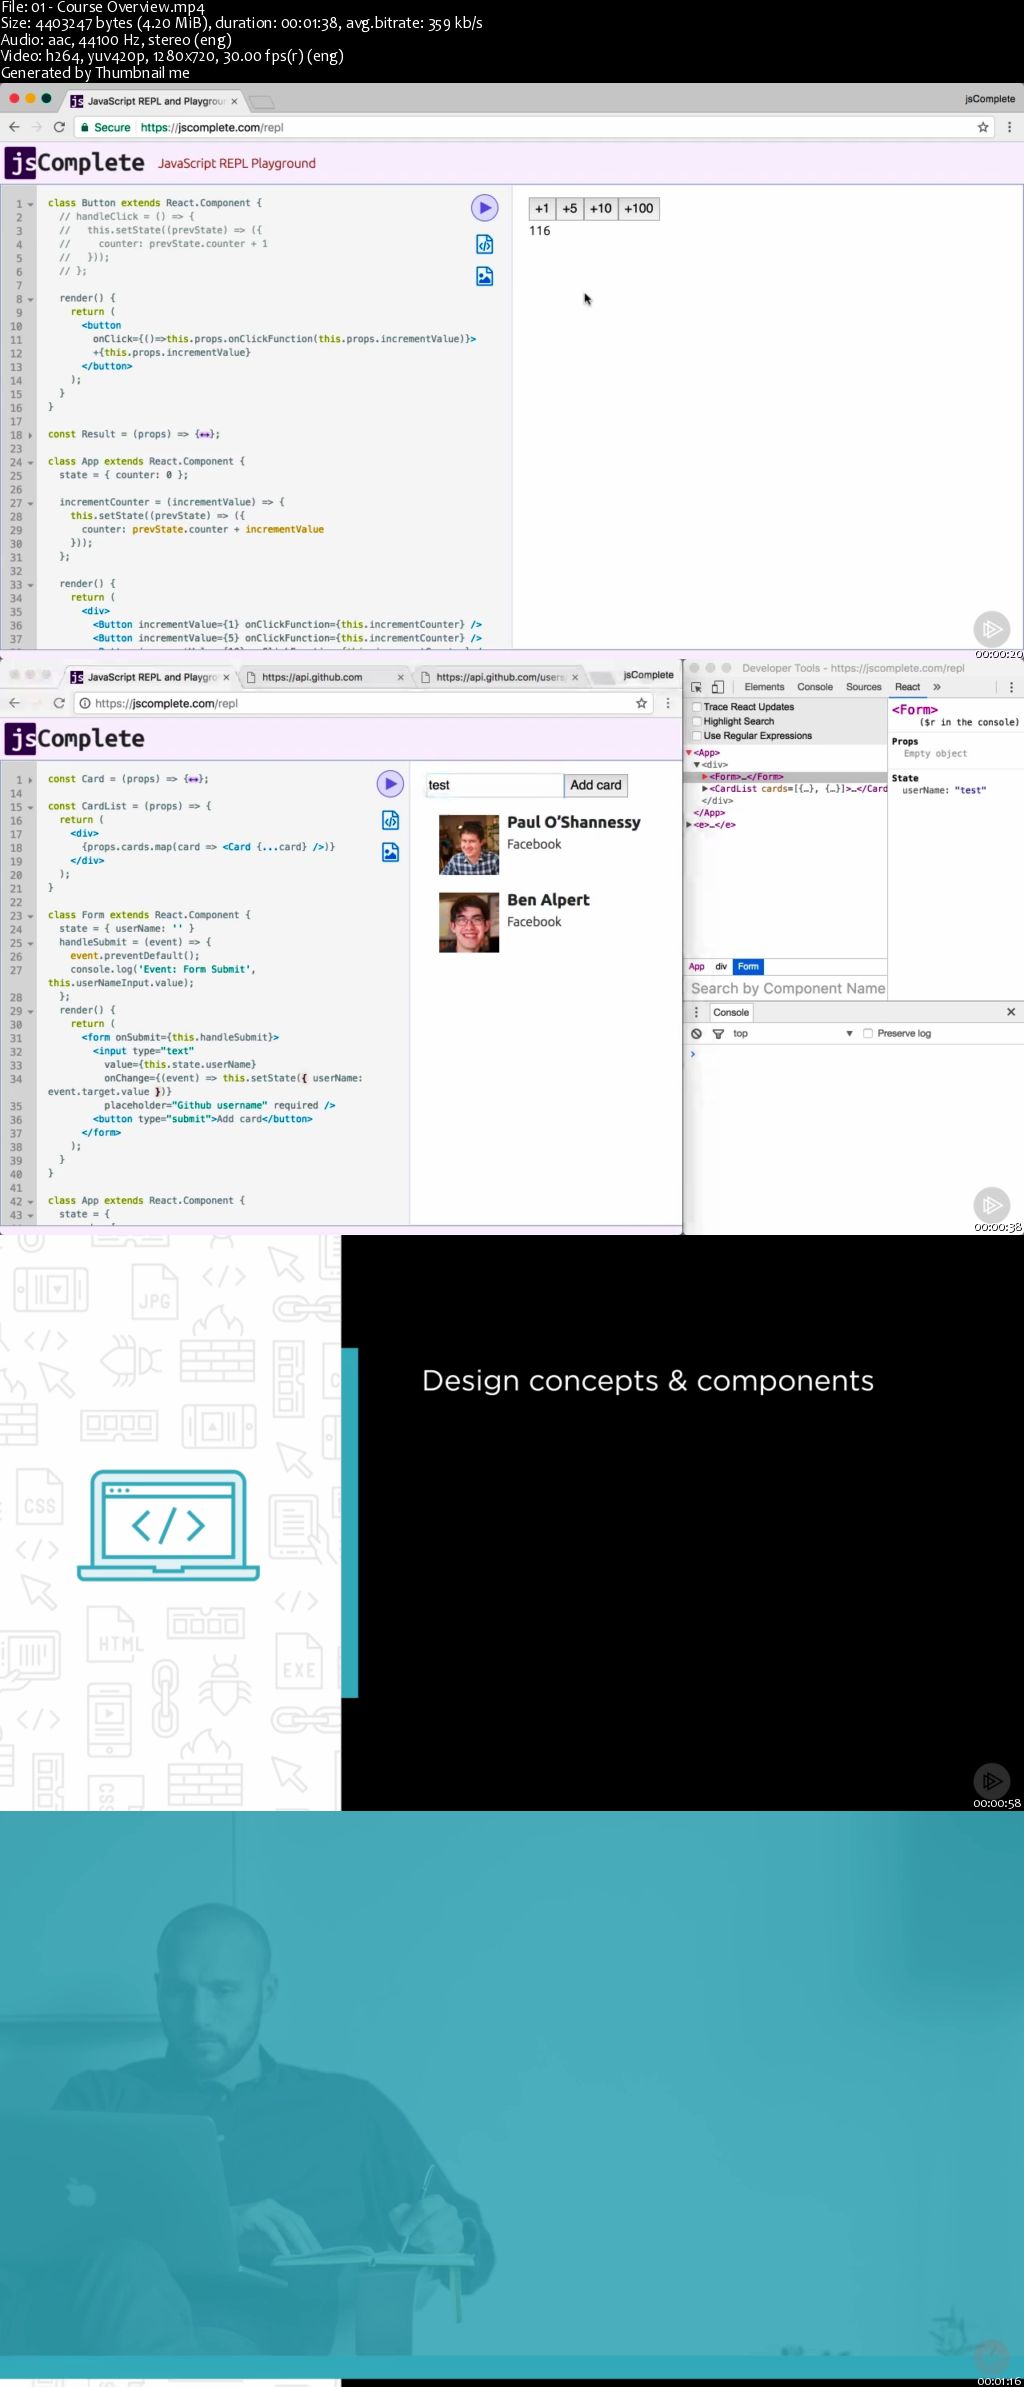Focus the Github username field containing test
Screen dimensions: 1024x2387
pyautogui.click(x=494, y=785)
